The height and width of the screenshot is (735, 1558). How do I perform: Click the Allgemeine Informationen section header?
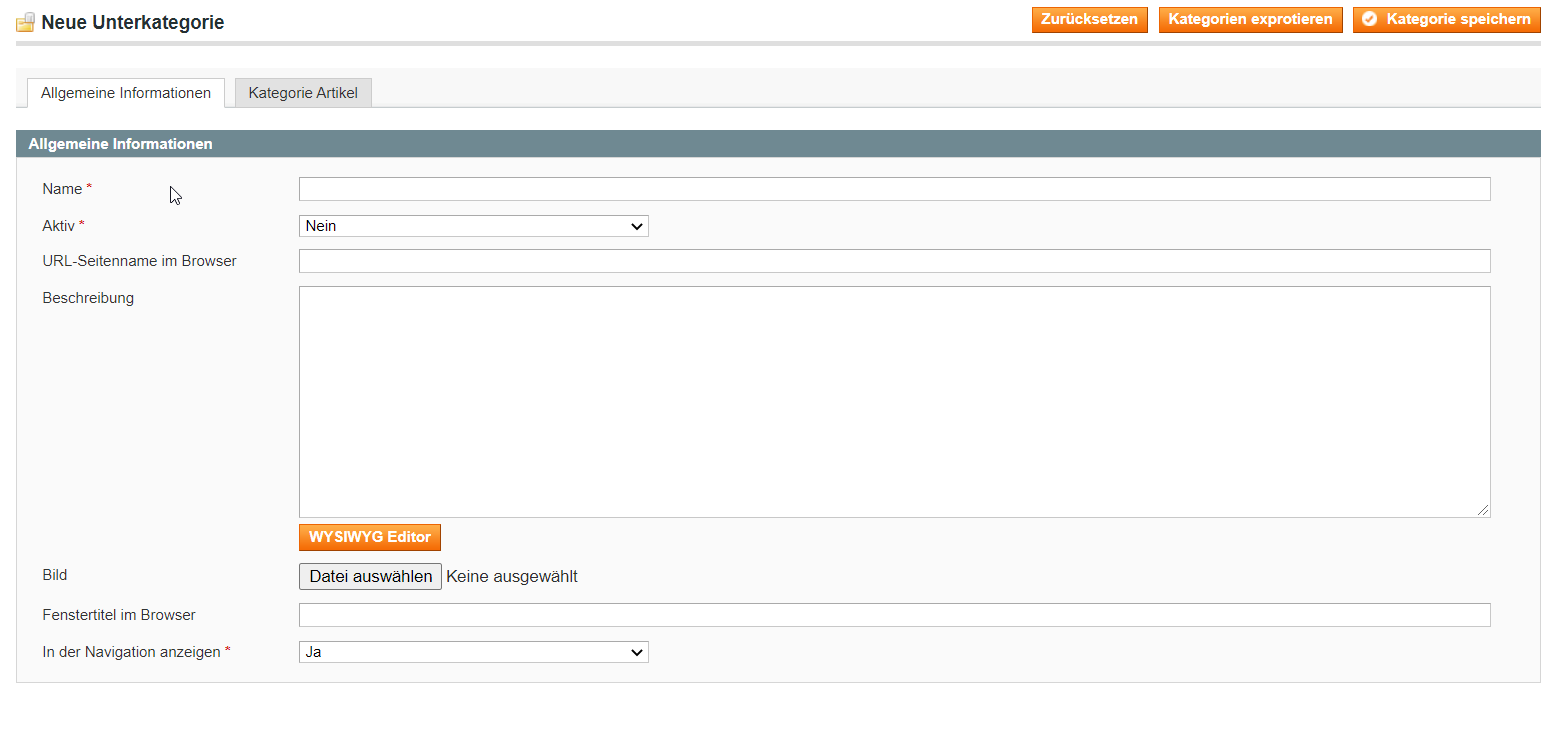coord(778,144)
